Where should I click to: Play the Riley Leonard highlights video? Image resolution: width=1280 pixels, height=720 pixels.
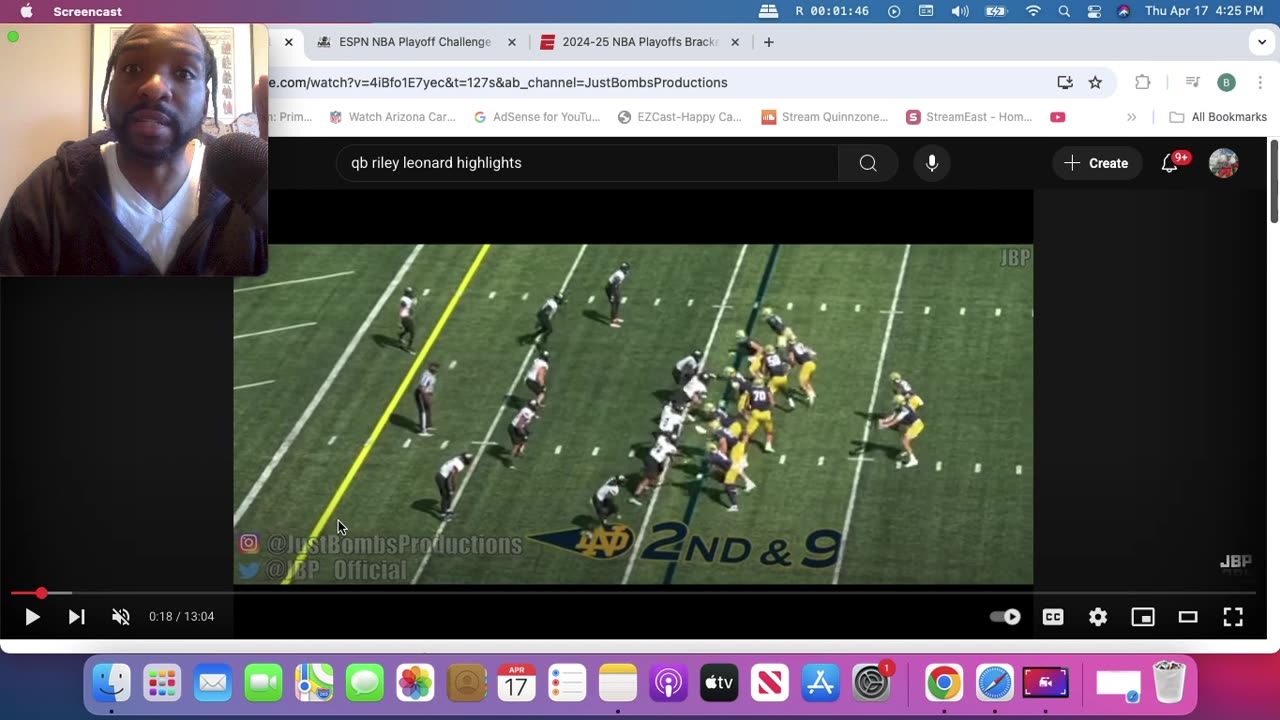tap(32, 617)
